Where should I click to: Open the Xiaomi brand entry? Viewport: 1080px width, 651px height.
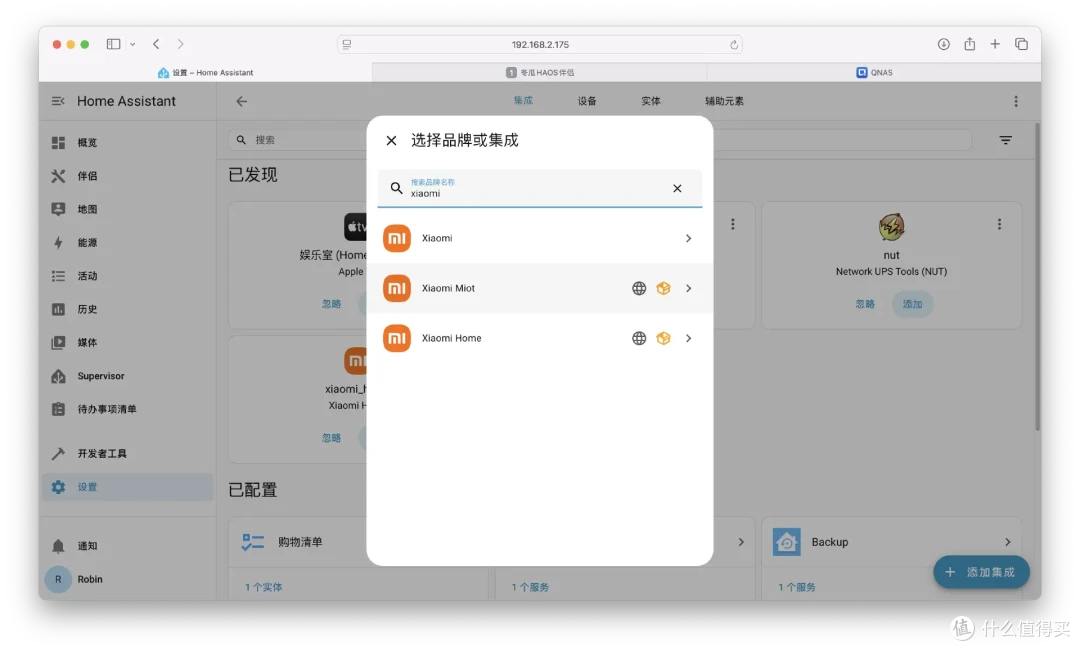539,238
